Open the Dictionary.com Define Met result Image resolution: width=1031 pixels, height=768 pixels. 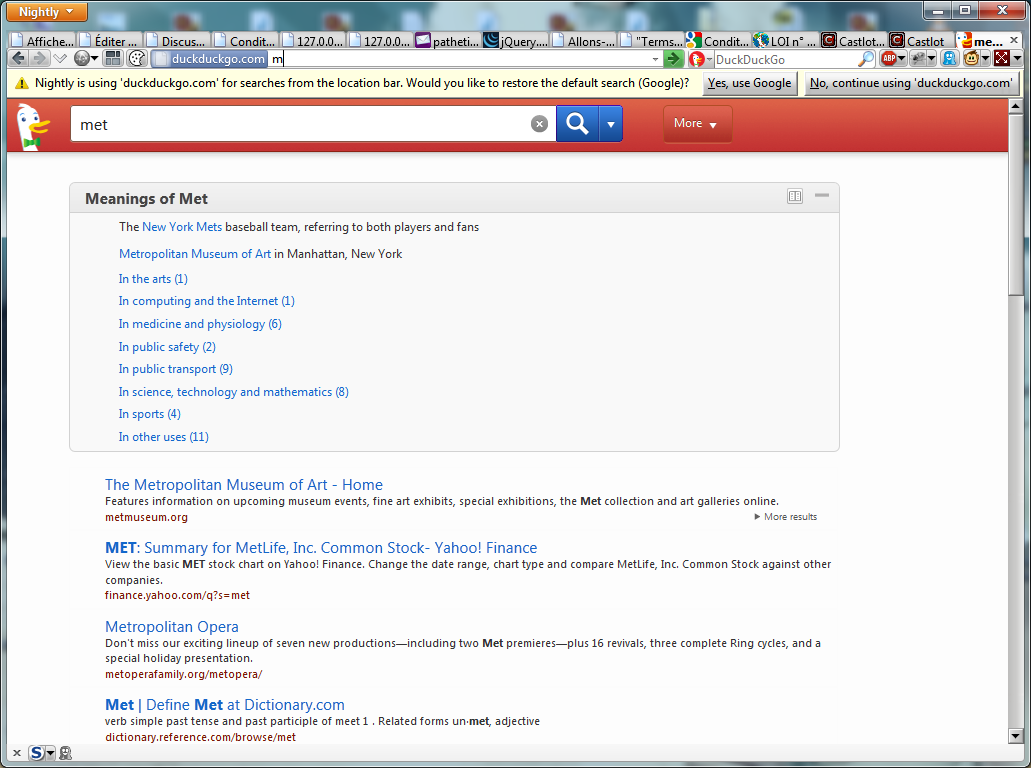click(225, 705)
